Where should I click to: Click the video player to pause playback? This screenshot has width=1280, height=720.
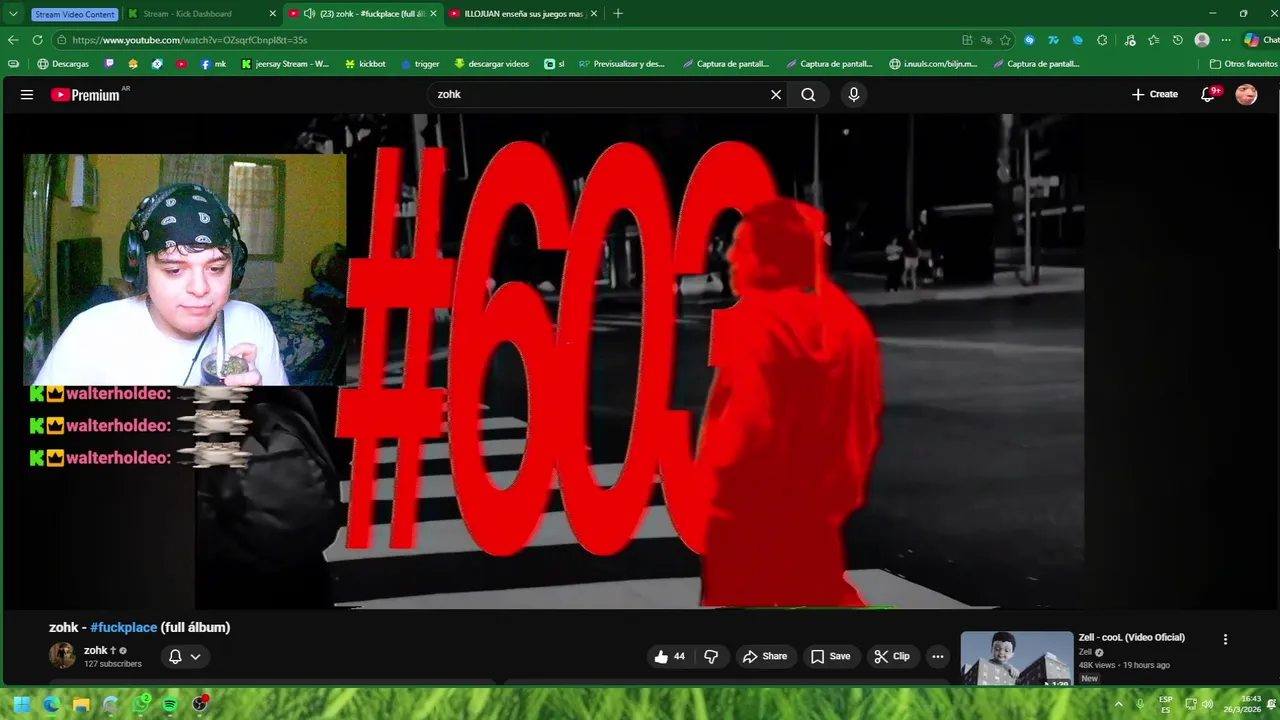tap(640, 360)
